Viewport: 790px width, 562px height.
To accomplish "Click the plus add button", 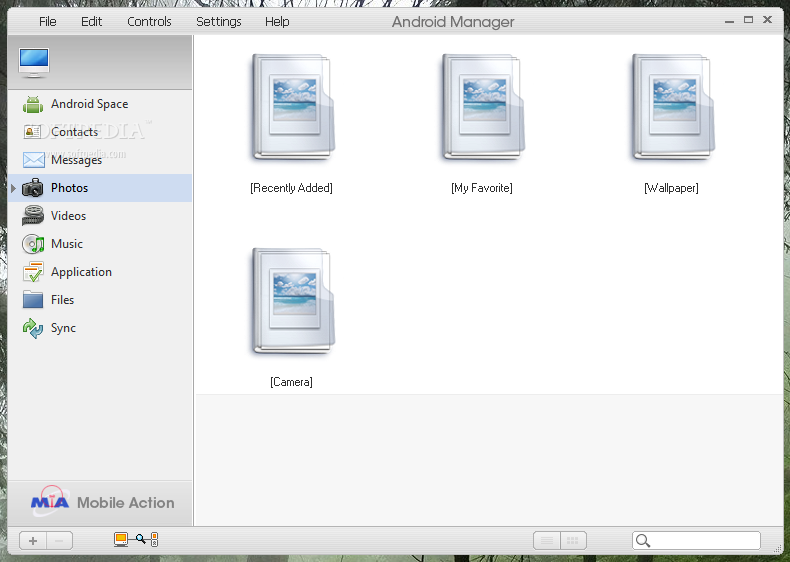I will (33, 541).
